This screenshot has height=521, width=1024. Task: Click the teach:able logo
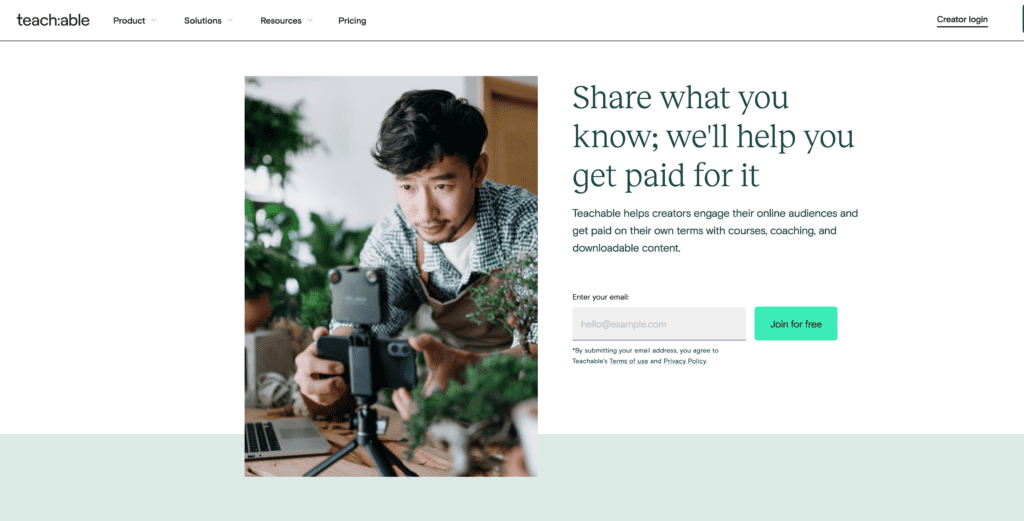click(53, 20)
